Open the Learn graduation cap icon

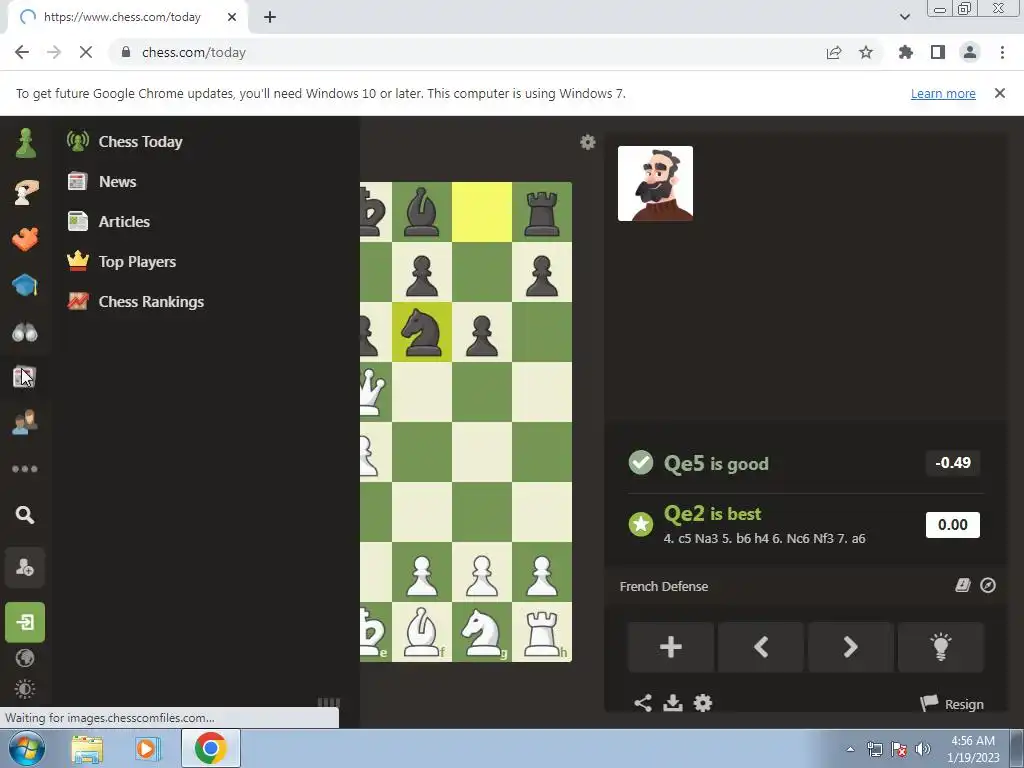[25, 285]
